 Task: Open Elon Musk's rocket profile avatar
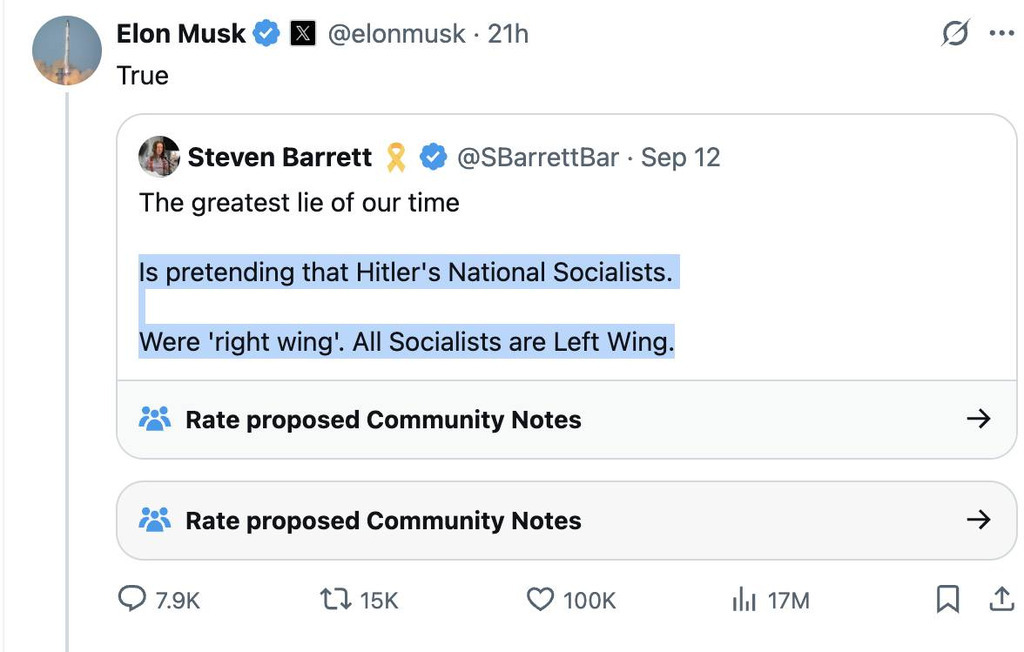67,50
